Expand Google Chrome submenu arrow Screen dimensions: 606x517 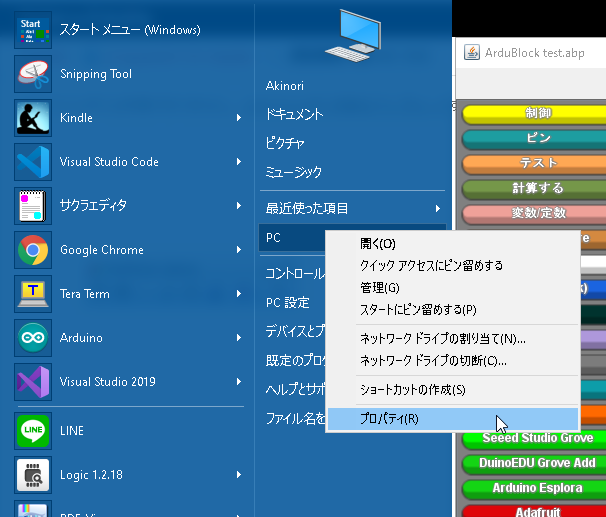tap(239, 250)
